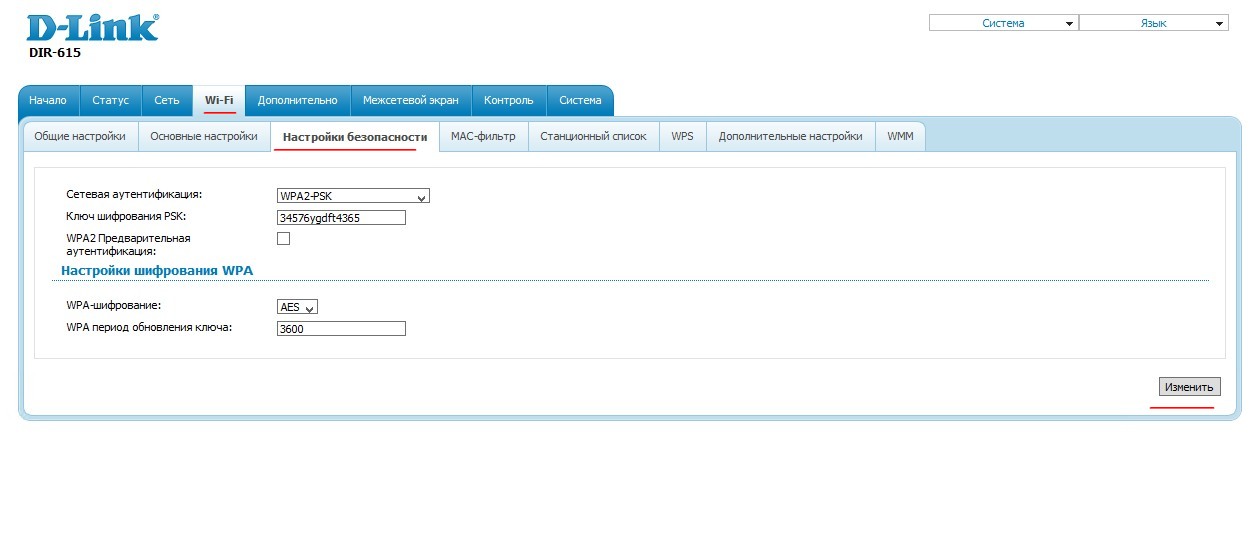Open the Язык language dropdown
Screen dimensions: 1250x534
coord(1153,23)
